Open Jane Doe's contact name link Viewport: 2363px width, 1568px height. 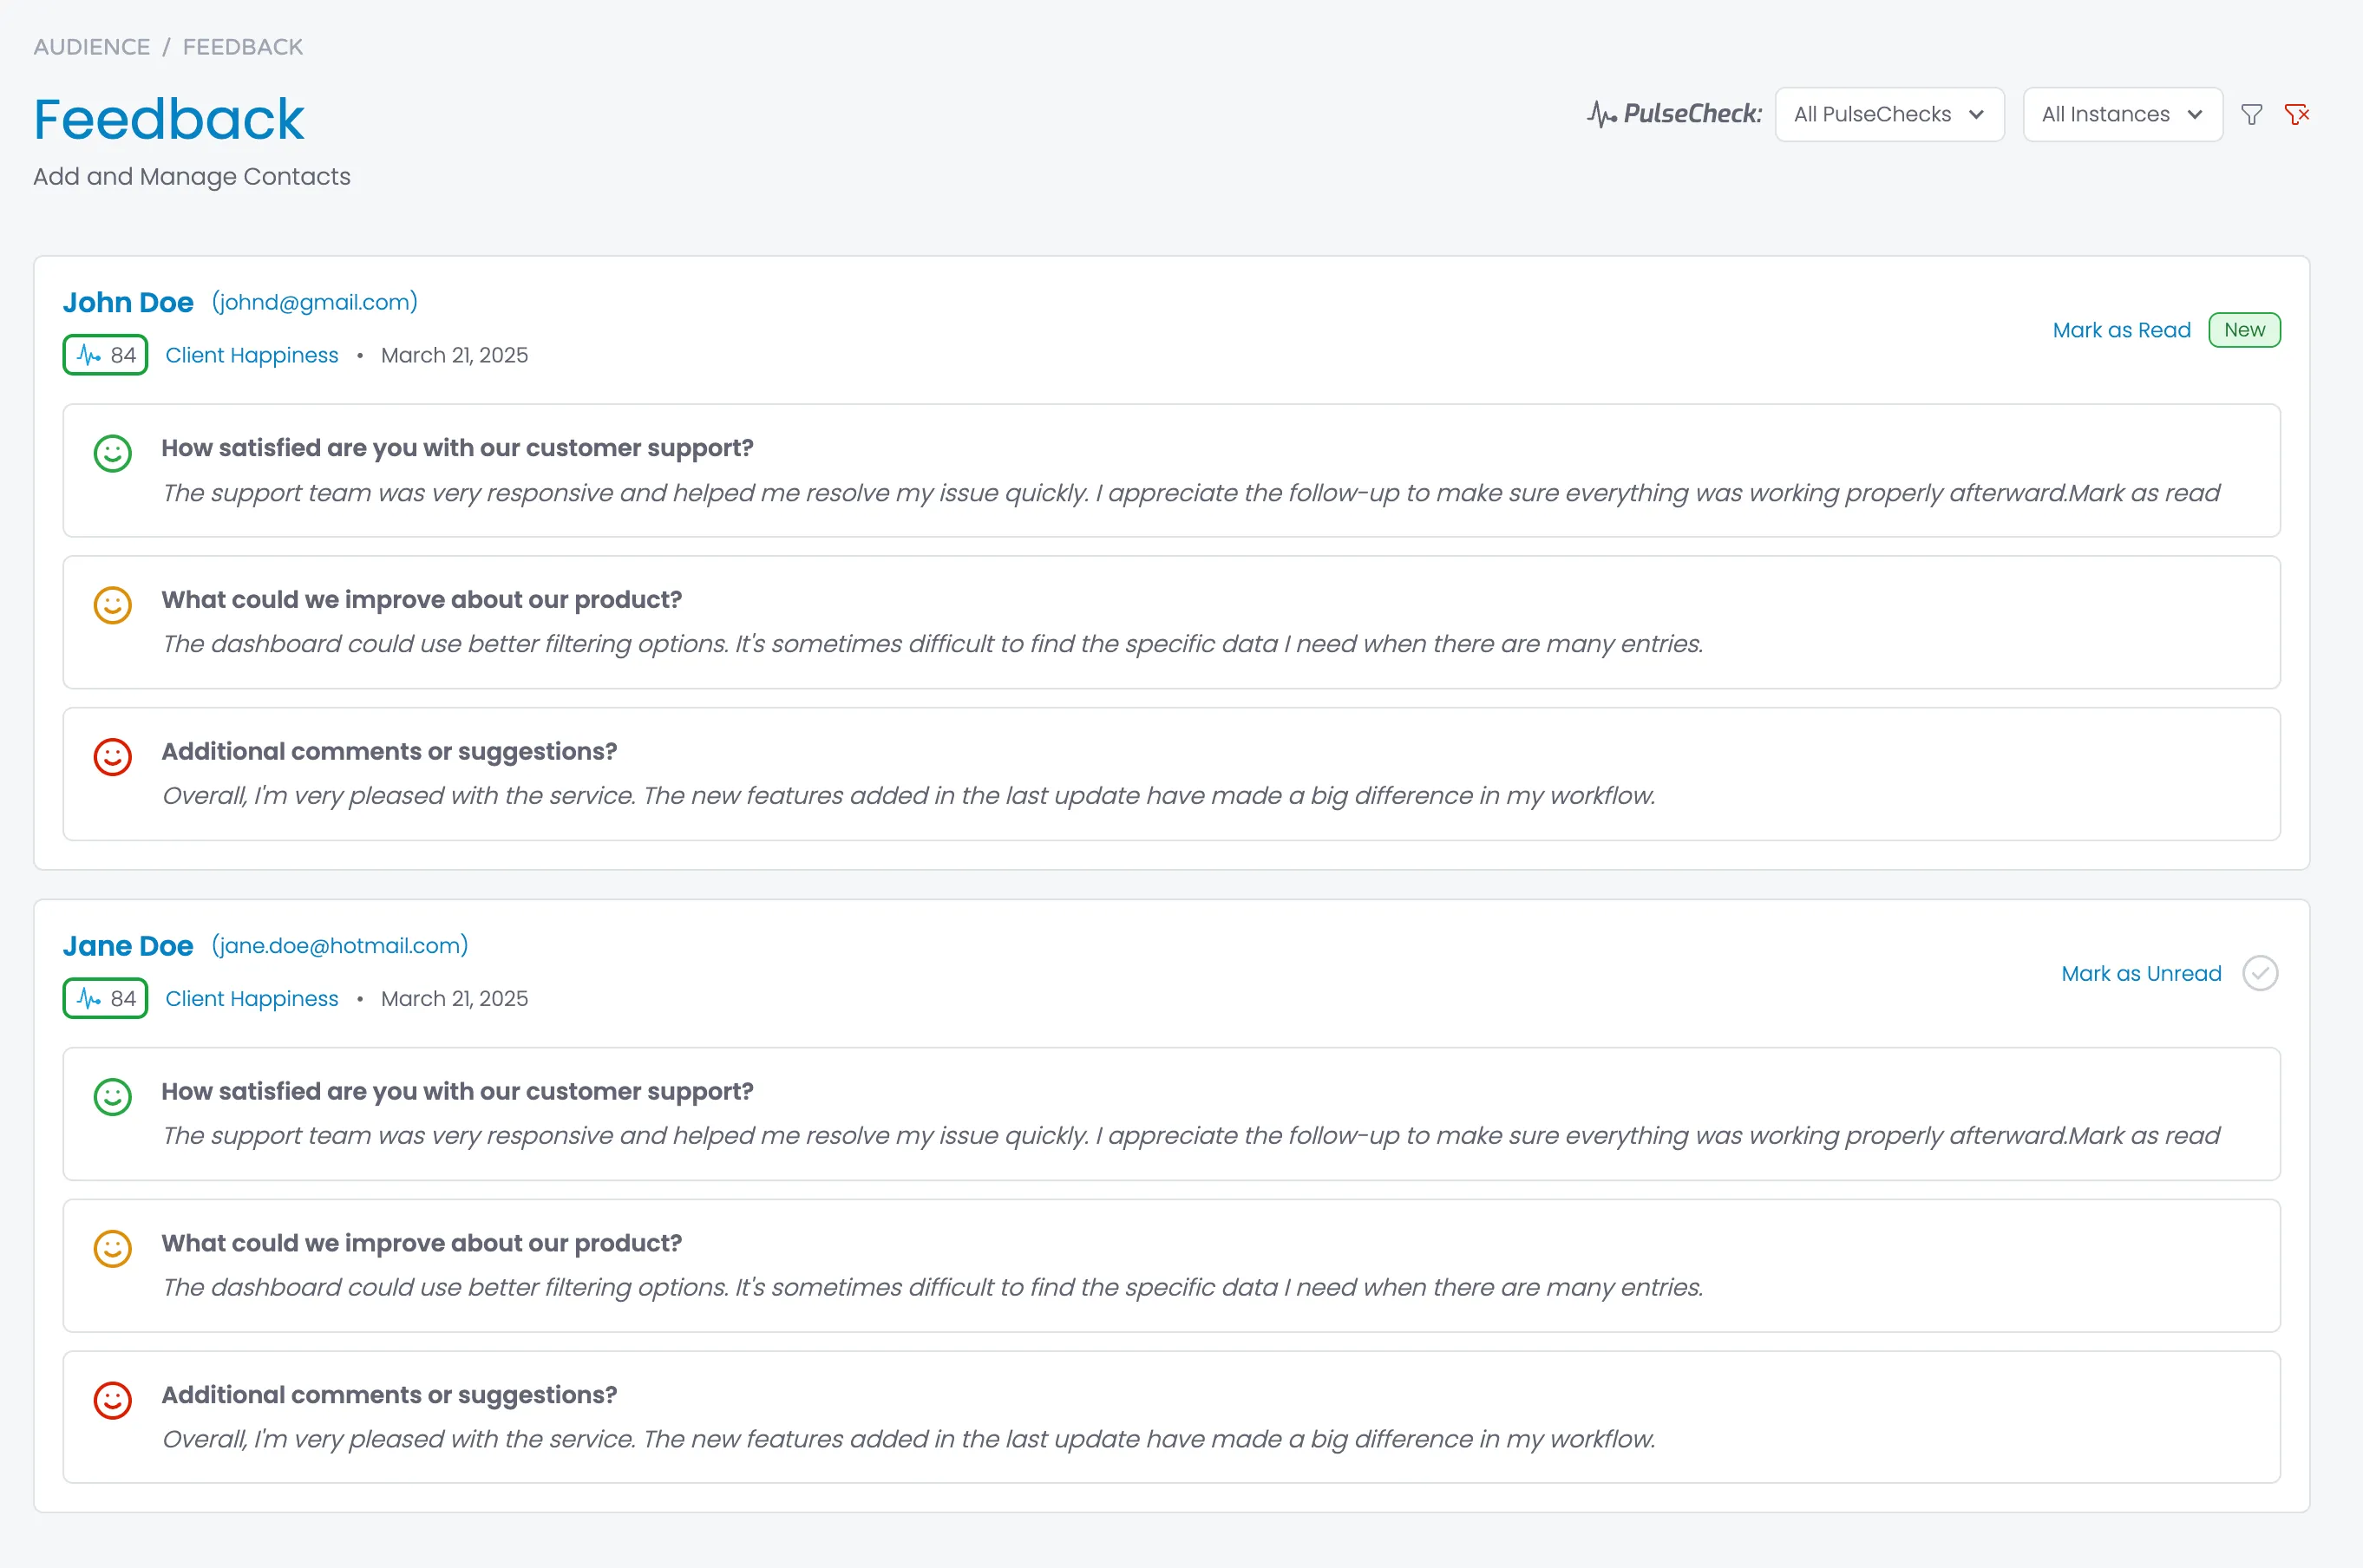pyautogui.click(x=128, y=945)
